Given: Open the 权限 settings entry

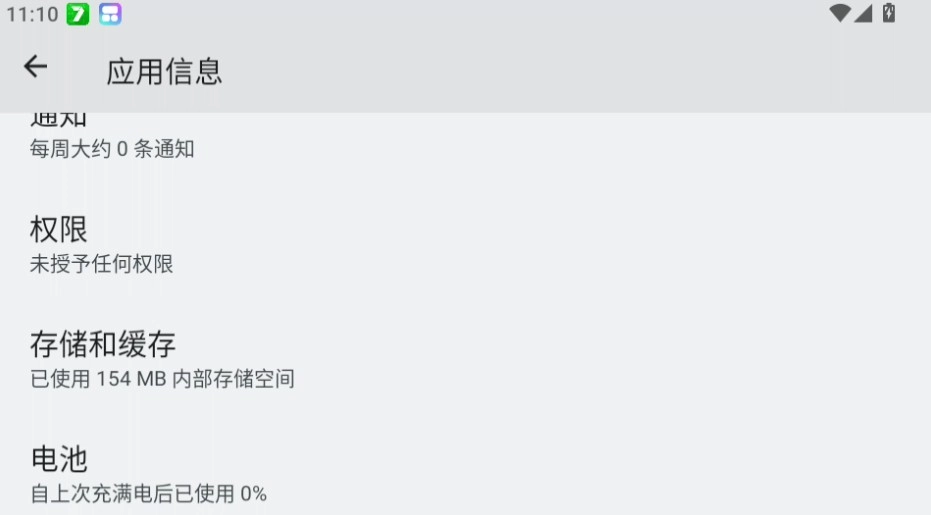Looking at the screenshot, I should 59,229.
